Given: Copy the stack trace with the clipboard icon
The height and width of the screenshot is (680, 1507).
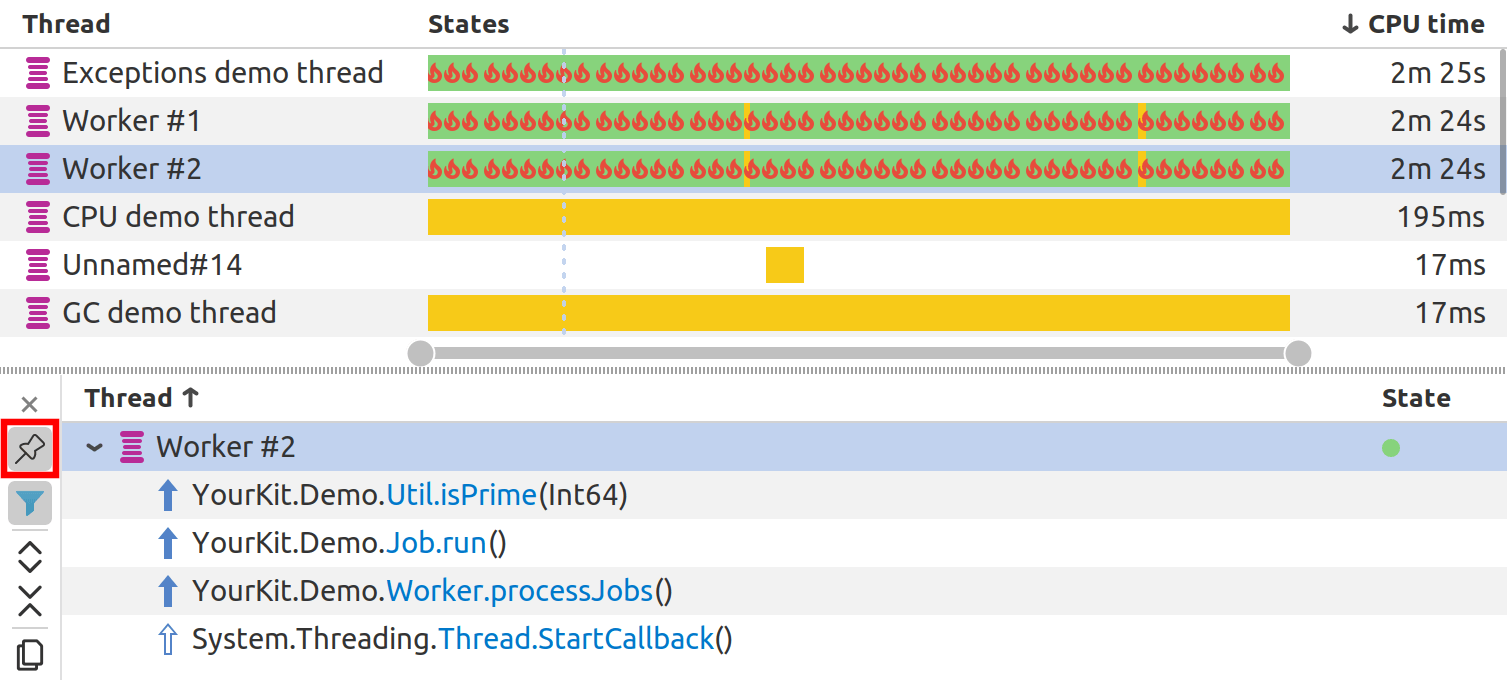Looking at the screenshot, I should point(30,654).
